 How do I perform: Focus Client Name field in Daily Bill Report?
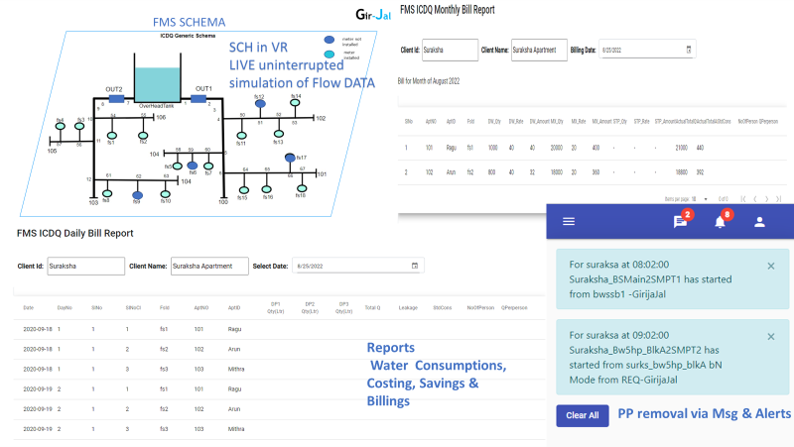pos(210,266)
